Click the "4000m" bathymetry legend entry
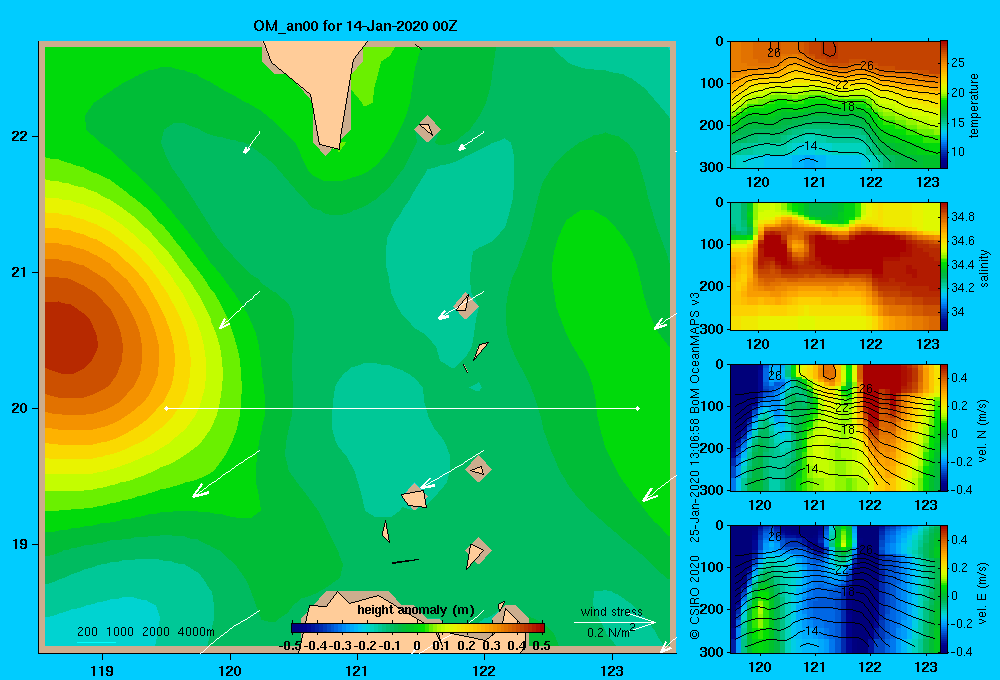The width and height of the screenshot is (1000, 680). 196,632
